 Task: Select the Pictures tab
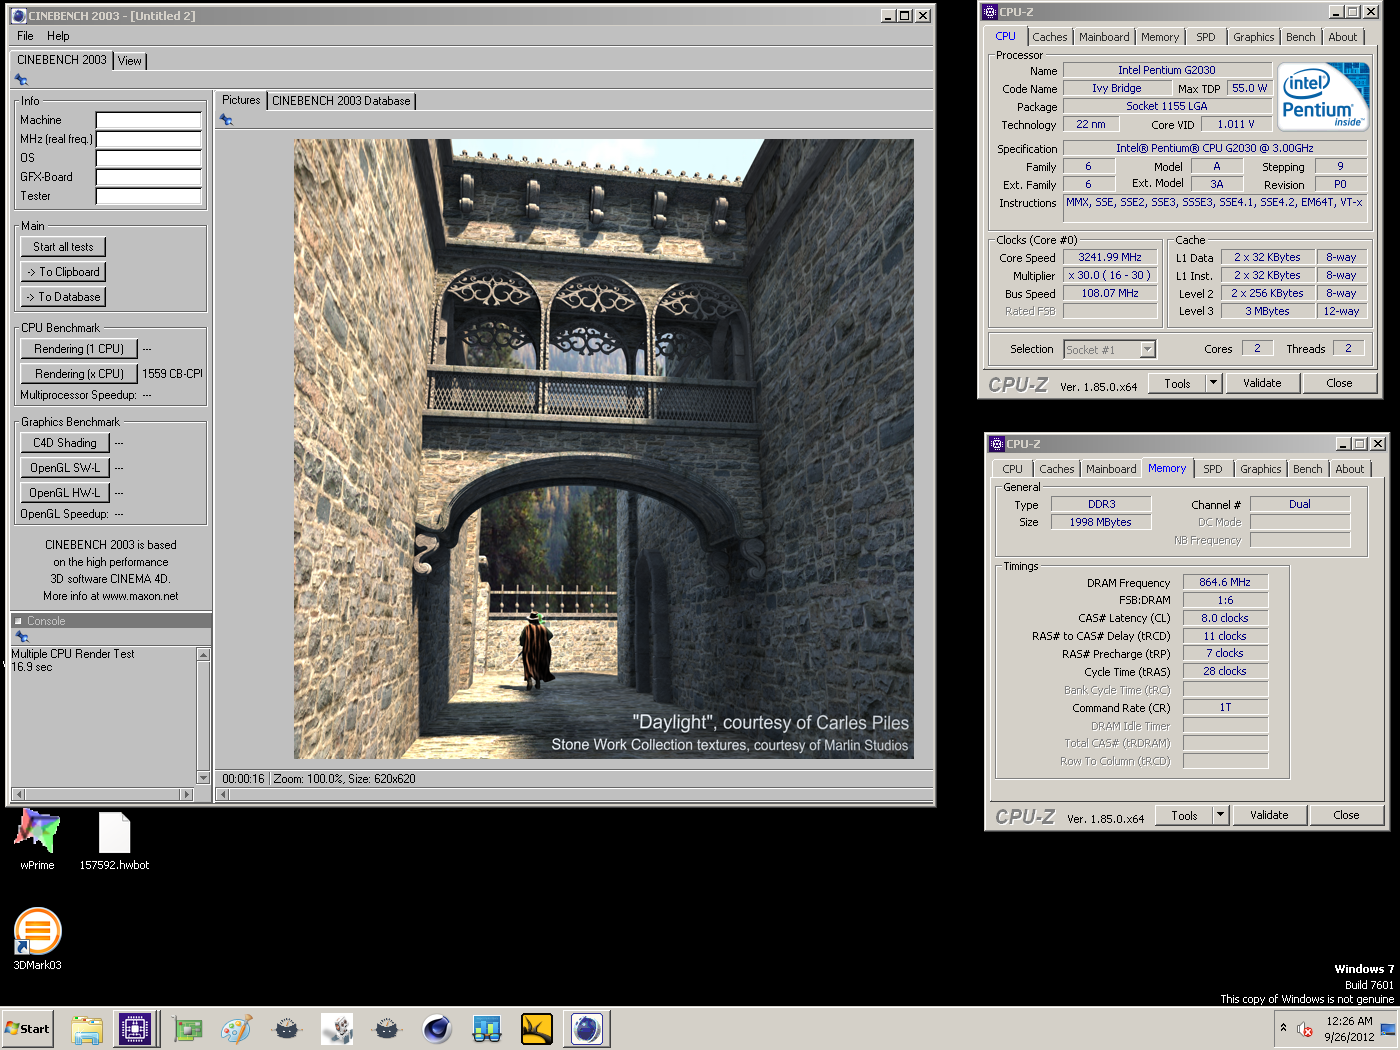coord(241,100)
